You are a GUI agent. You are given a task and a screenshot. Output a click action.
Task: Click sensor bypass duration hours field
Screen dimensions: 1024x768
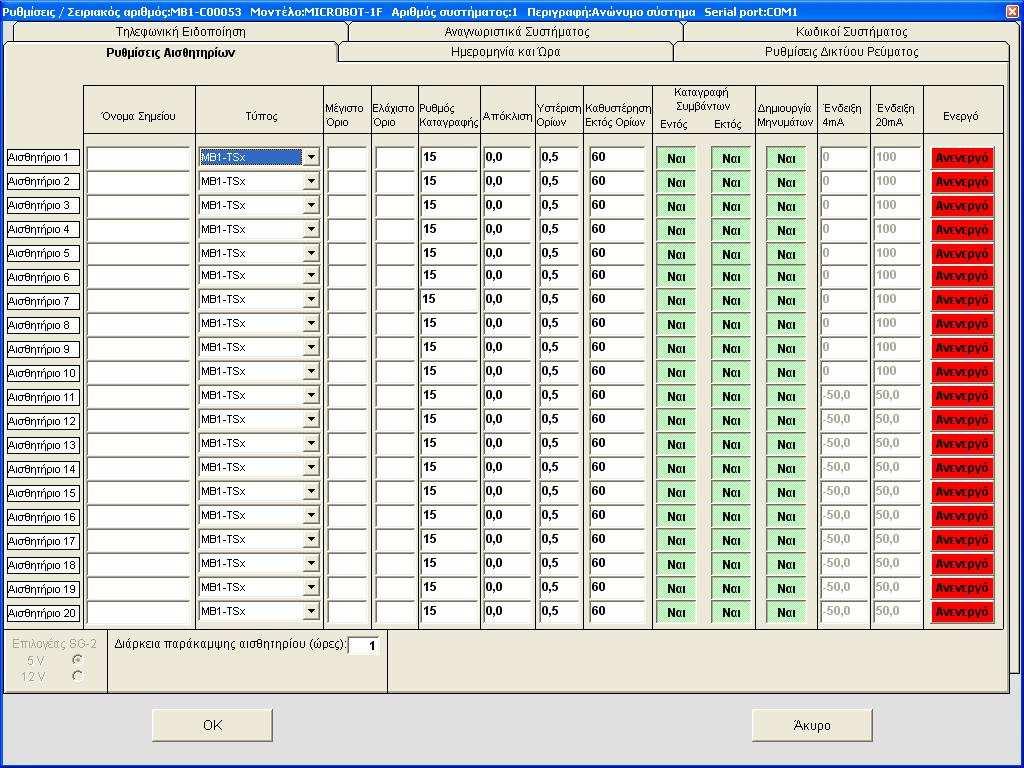(364, 646)
